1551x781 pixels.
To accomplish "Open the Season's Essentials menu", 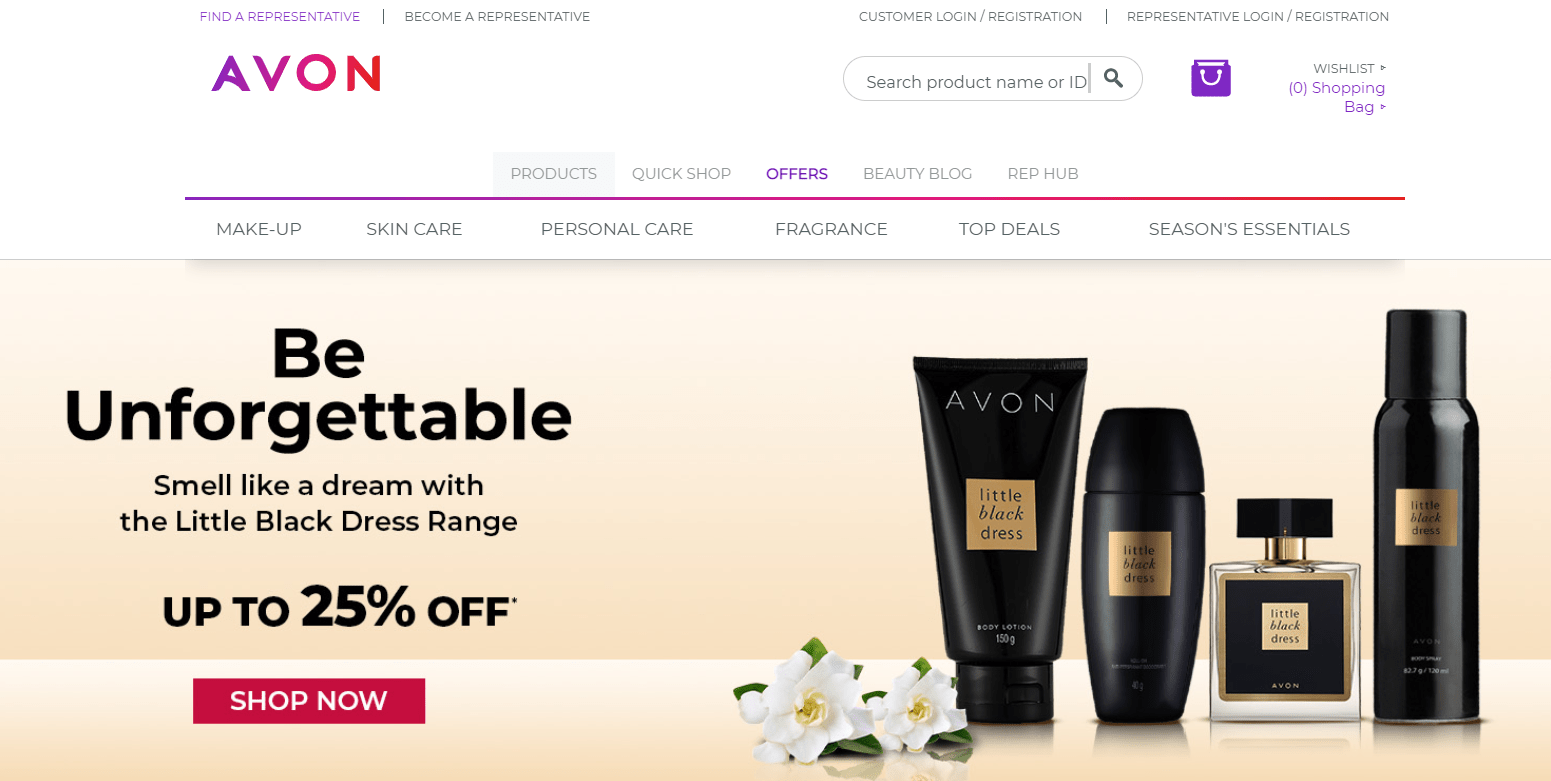I will 1249,229.
